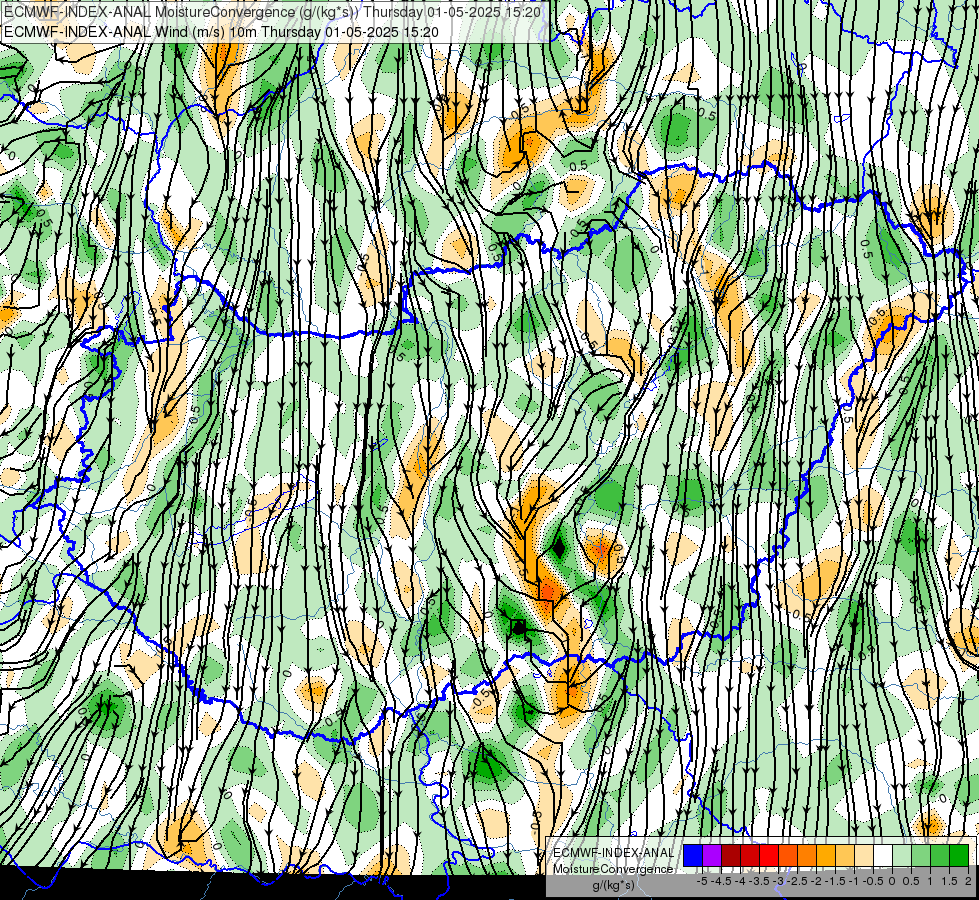
Task: Click the darkest green legend swatch
Action: click(x=958, y=855)
